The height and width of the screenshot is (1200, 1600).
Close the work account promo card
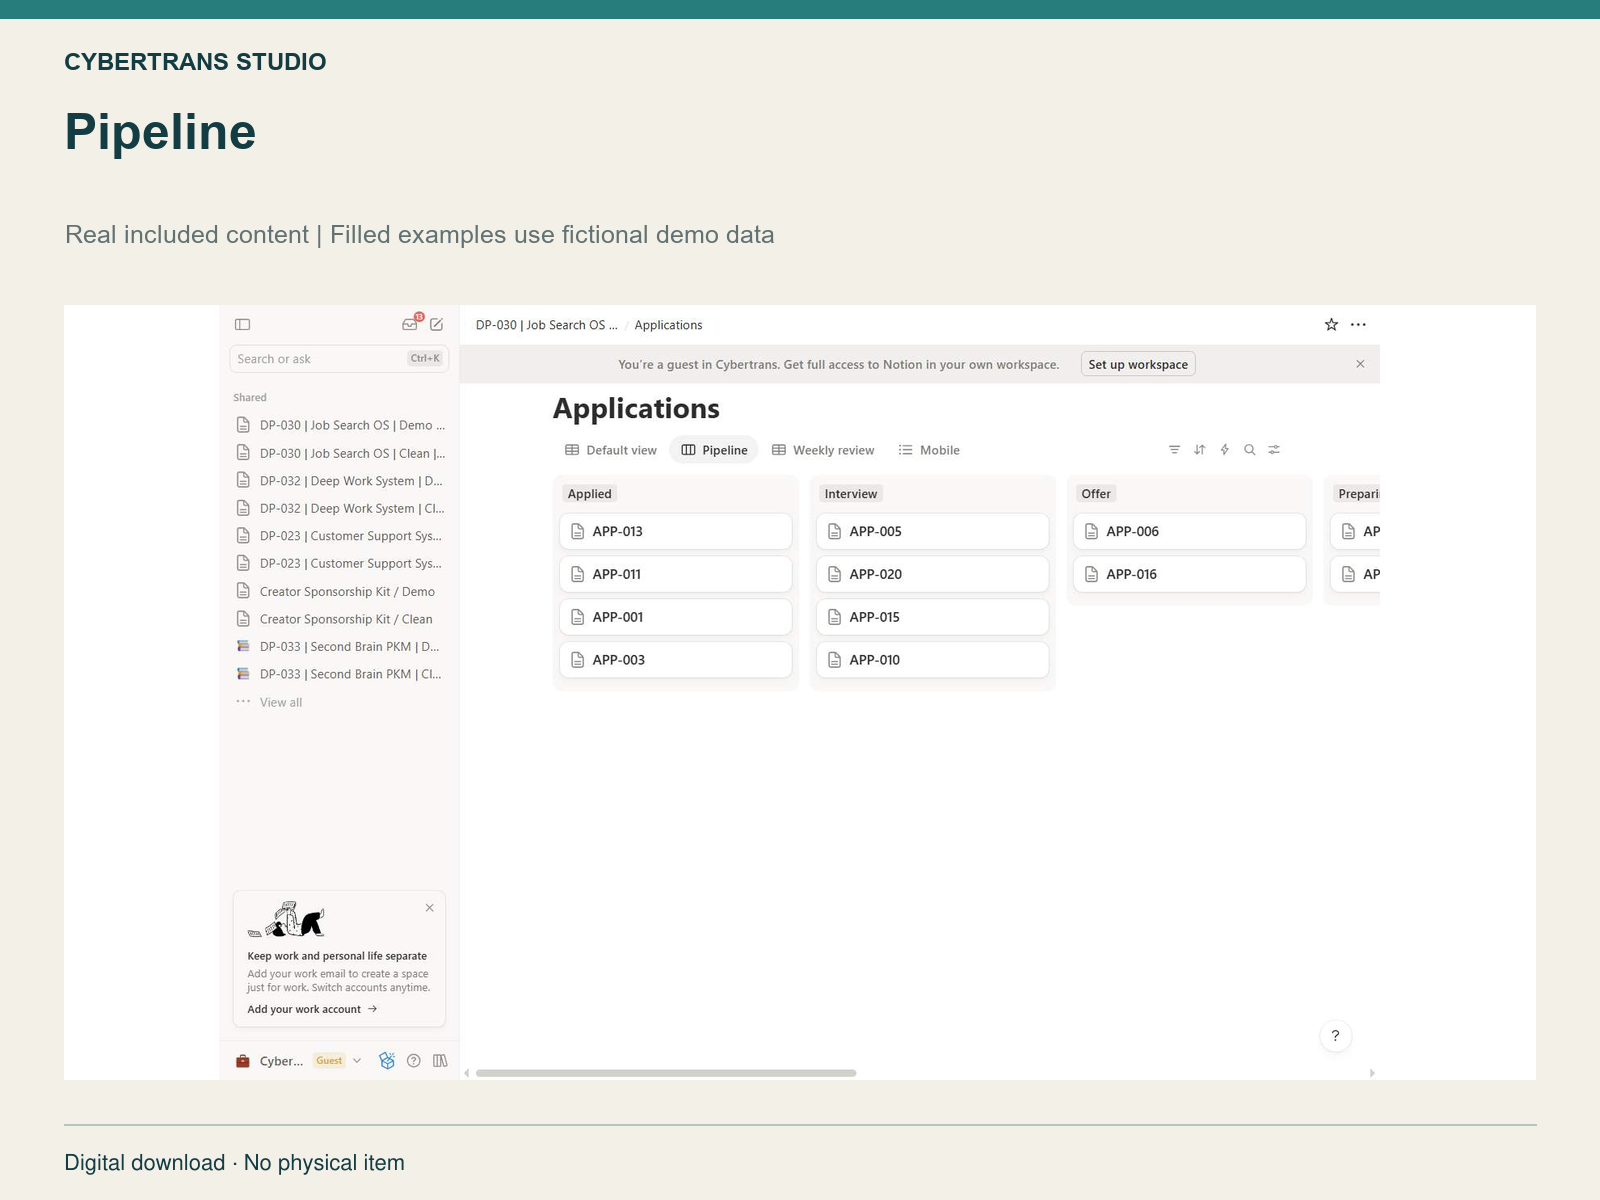[x=429, y=908]
